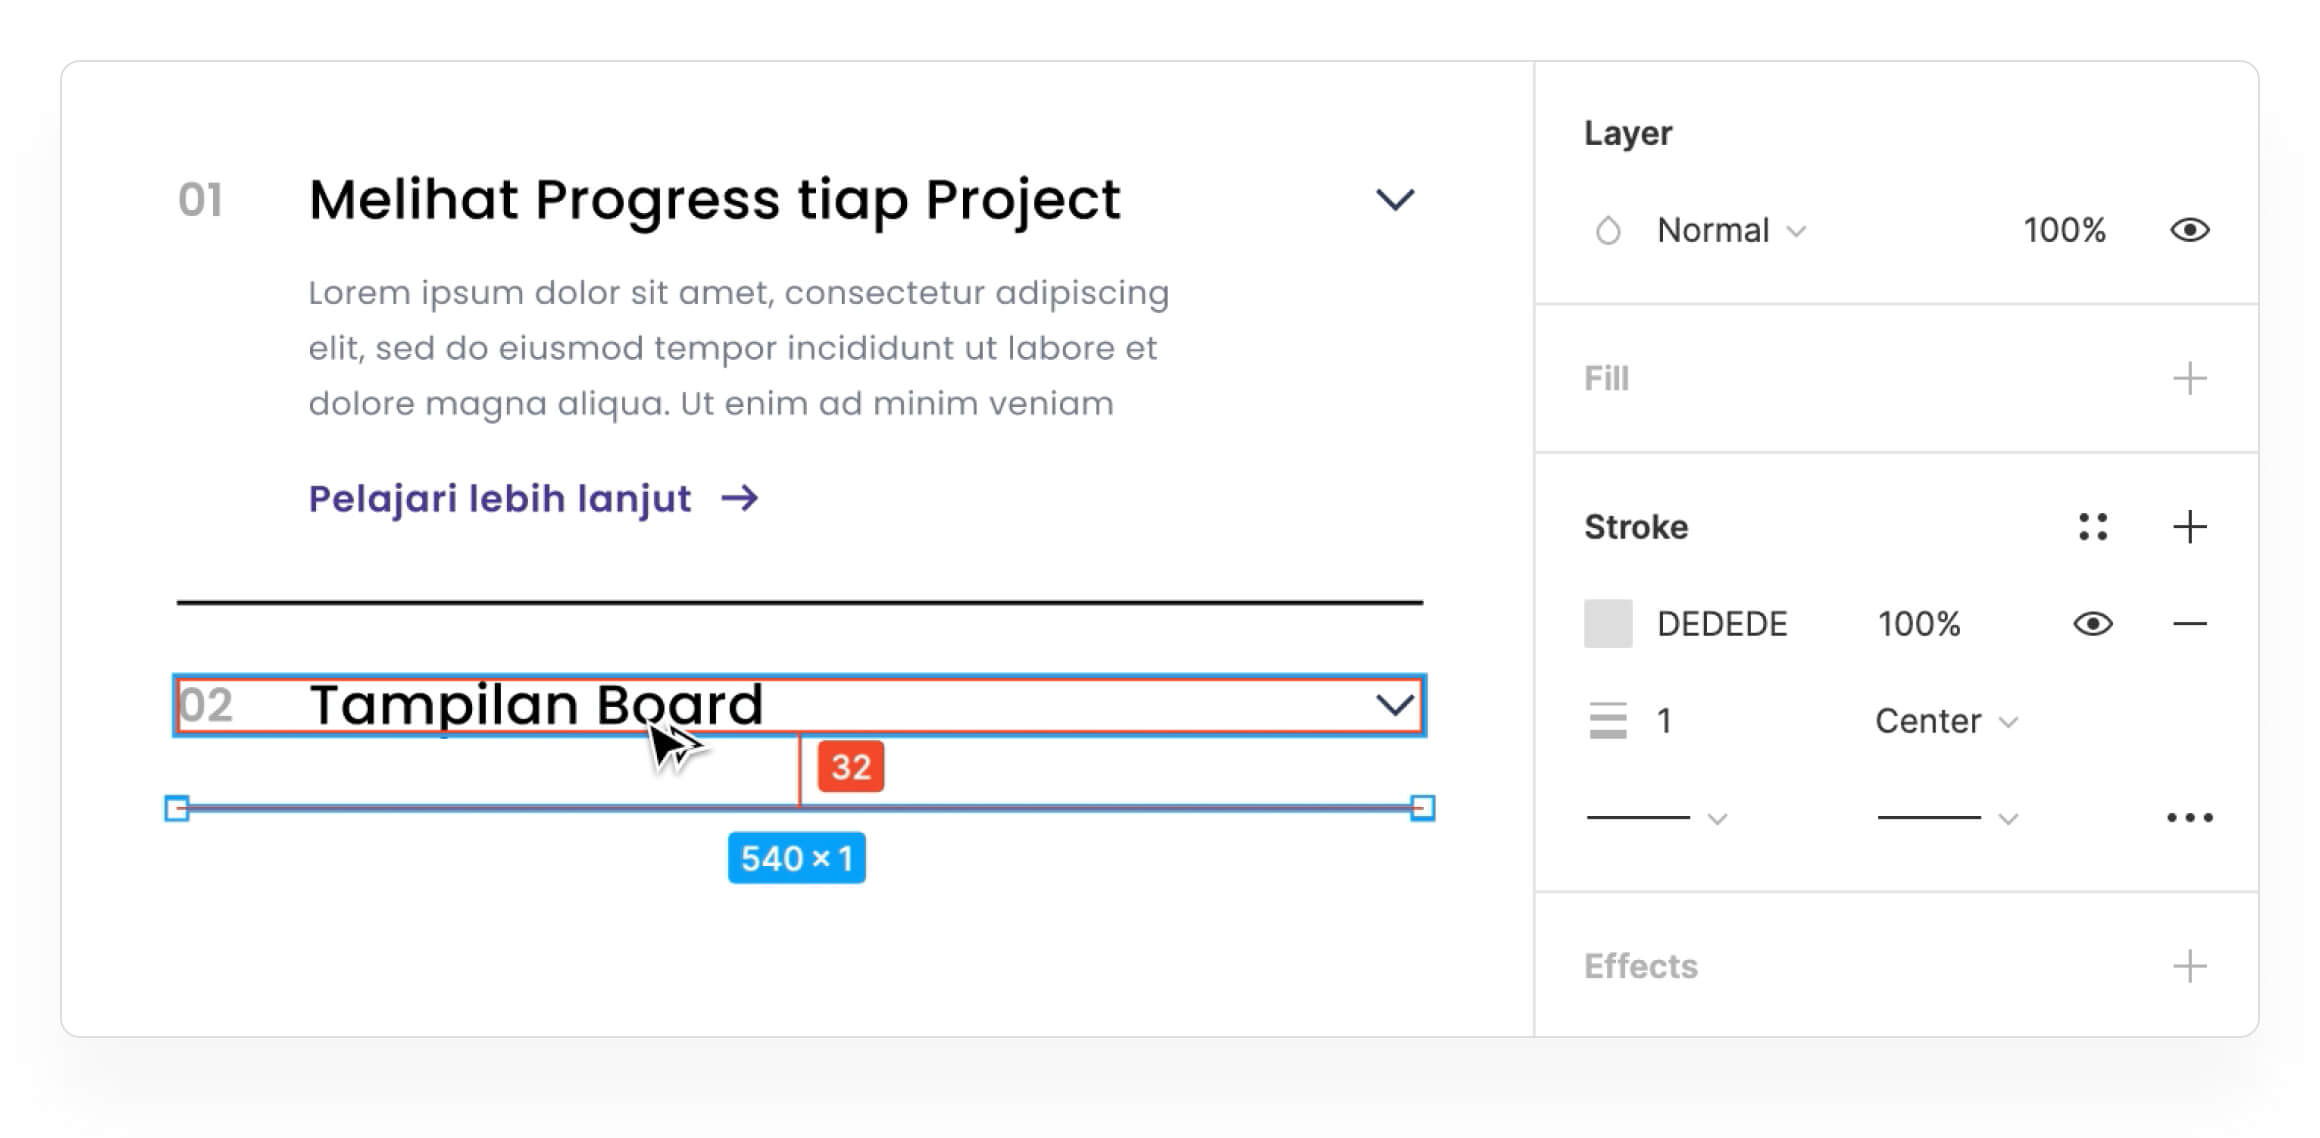Click the layer opacity 100% field
Image resolution: width=2320 pixels, height=1138 pixels.
[2064, 231]
